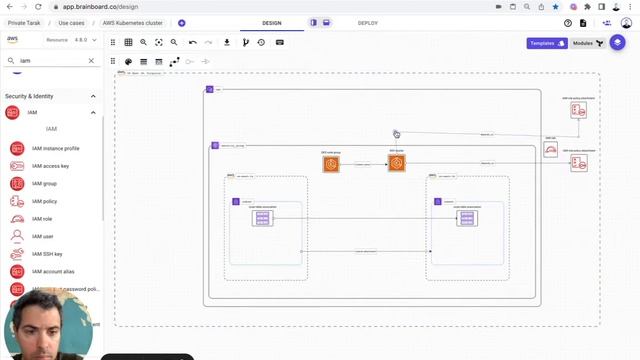The height and width of the screenshot is (360, 640).
Task: Select the lower IAM role policy attachment node
Action: [x=579, y=163]
